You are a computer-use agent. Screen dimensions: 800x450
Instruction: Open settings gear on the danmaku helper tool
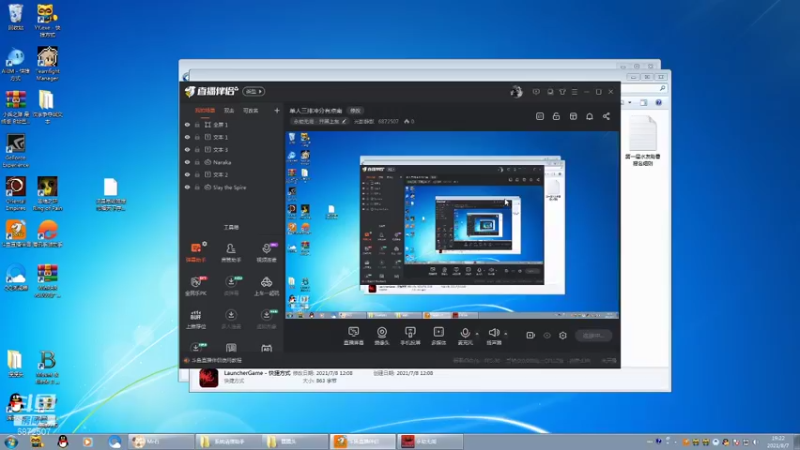tap(205, 244)
